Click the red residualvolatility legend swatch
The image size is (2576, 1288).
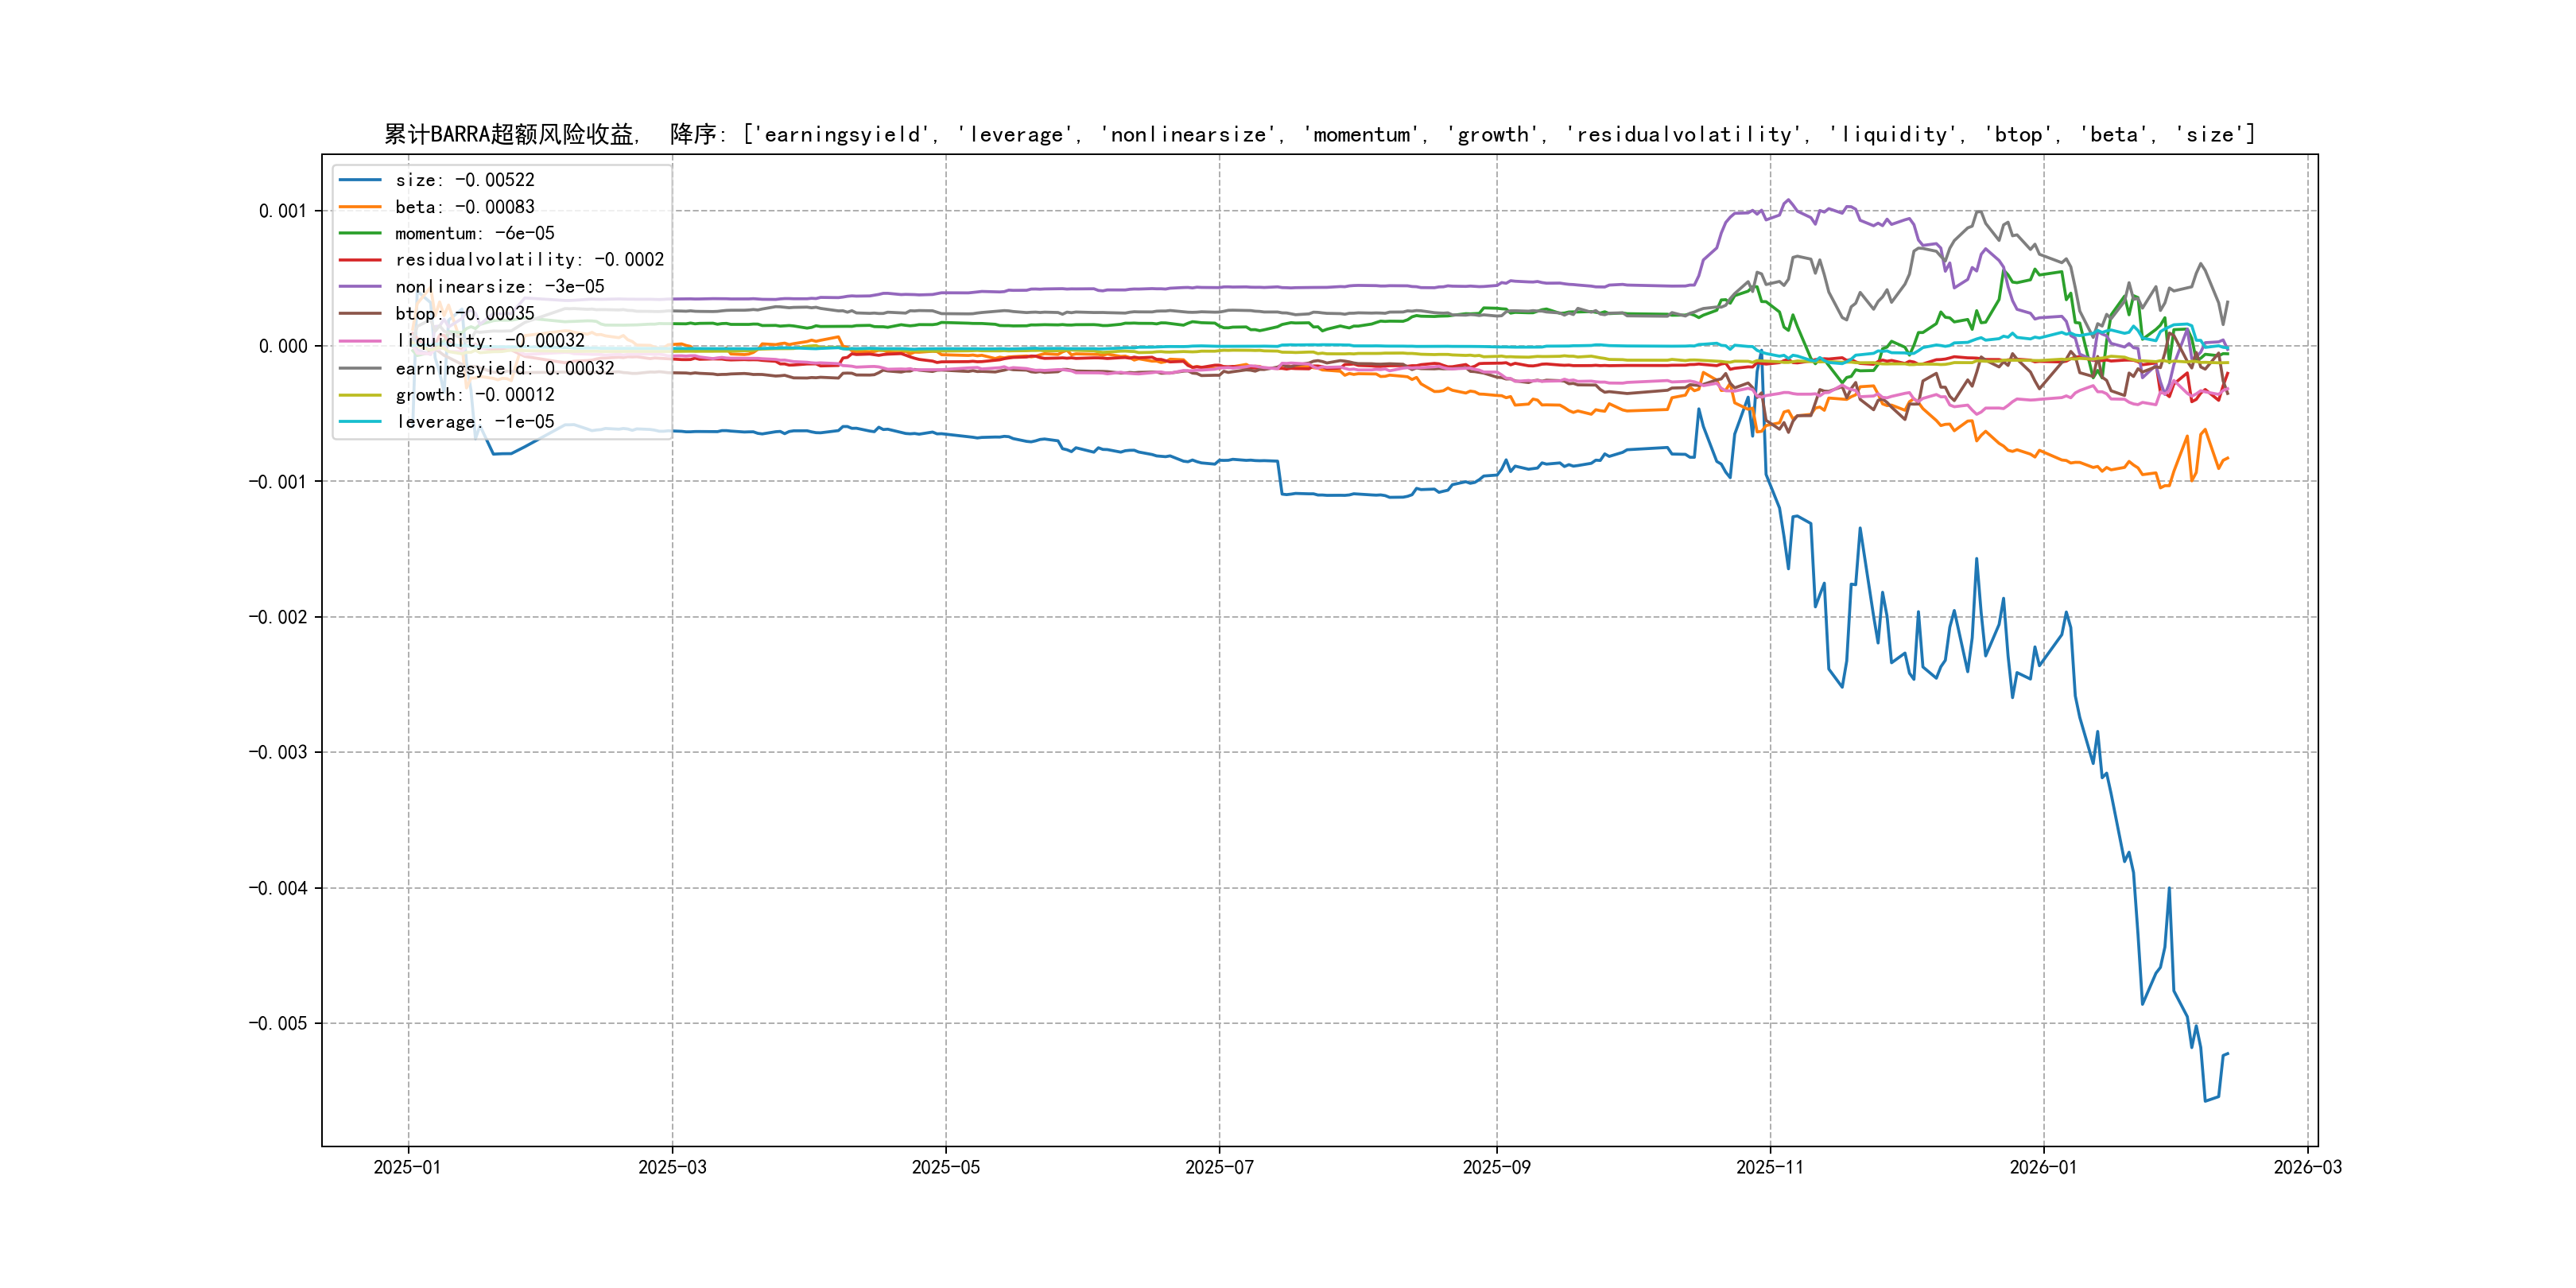click(x=360, y=260)
